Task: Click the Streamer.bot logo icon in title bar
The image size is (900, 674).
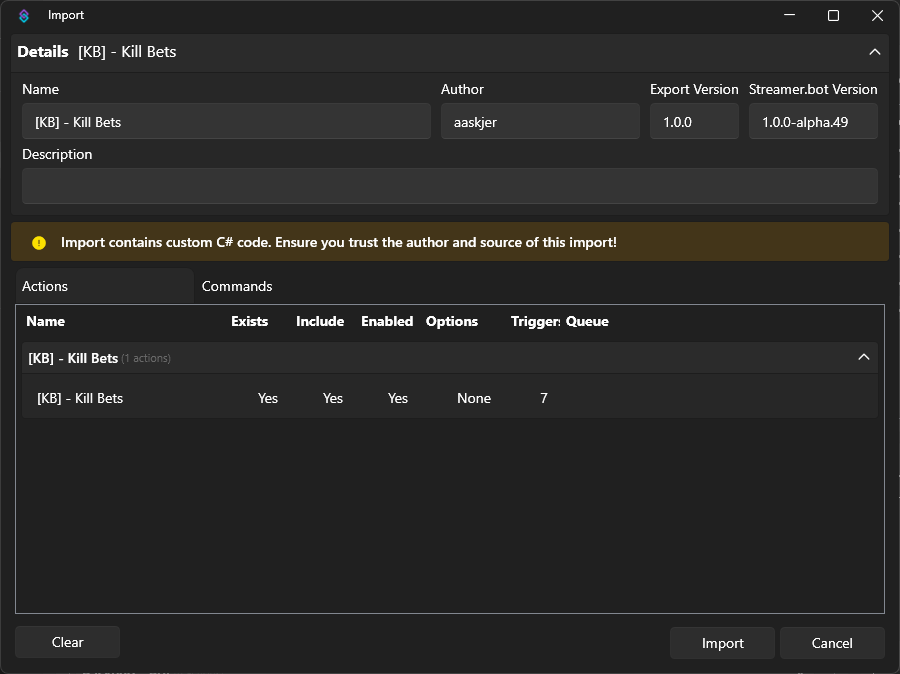Action: point(24,16)
